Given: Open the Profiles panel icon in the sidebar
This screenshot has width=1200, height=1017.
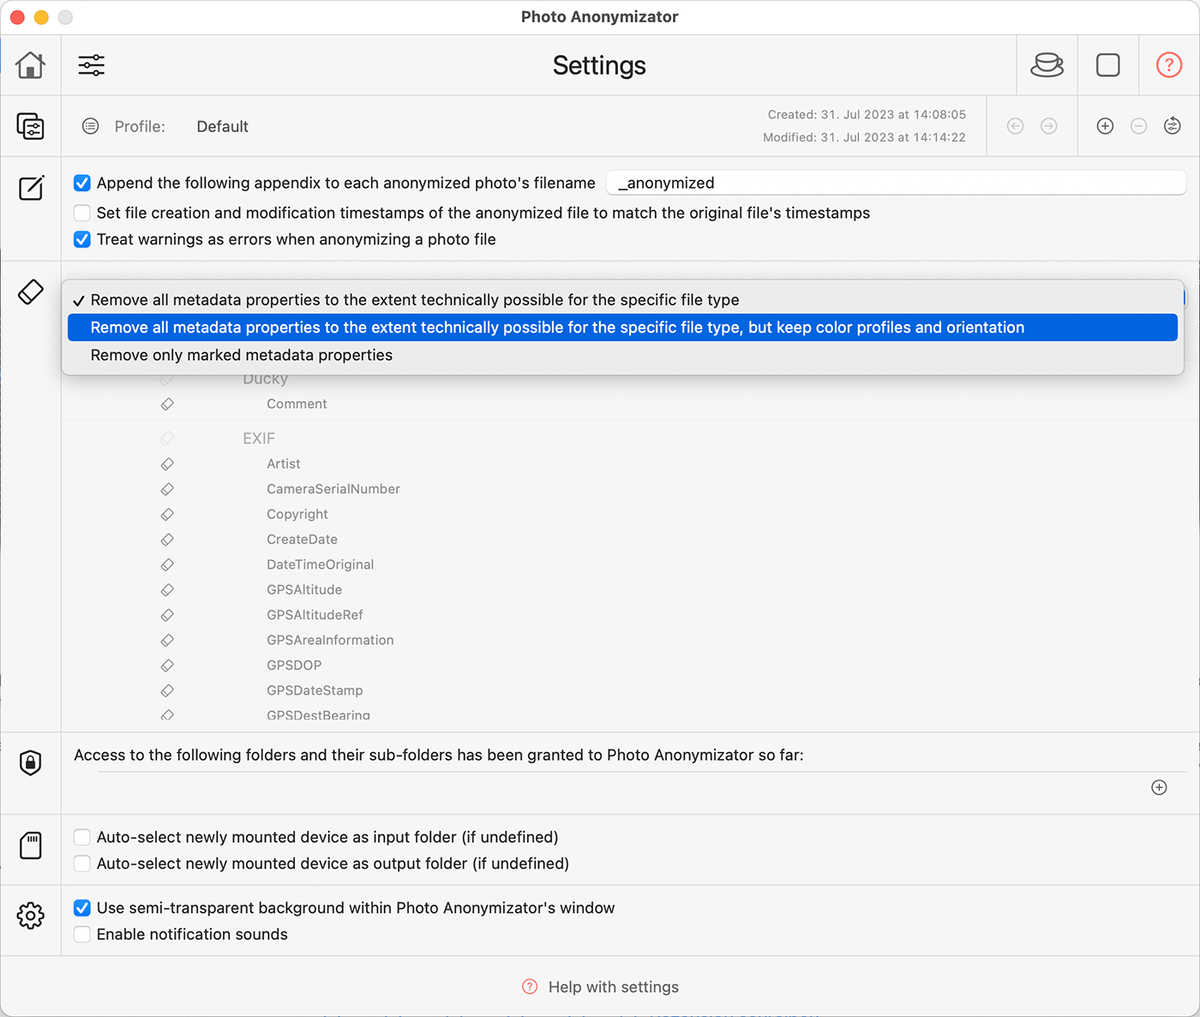Looking at the screenshot, I should [x=30, y=126].
